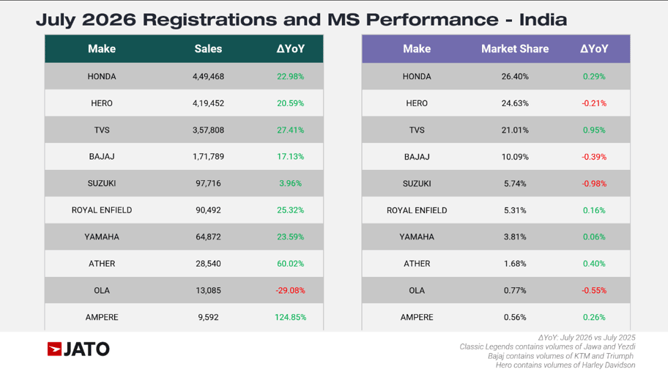The width and height of the screenshot is (668, 375).
Task: Click the ΔYoY header in sales table
Action: (290, 49)
